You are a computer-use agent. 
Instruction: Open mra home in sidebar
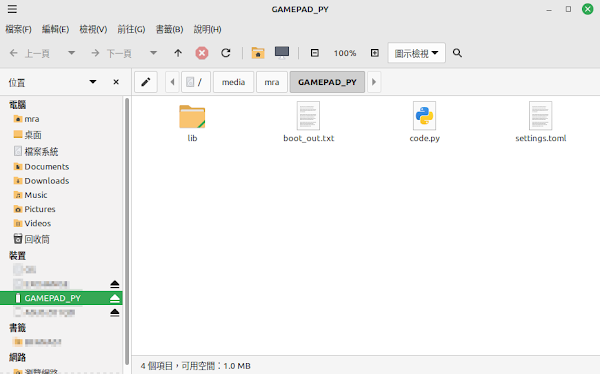pos(27,119)
